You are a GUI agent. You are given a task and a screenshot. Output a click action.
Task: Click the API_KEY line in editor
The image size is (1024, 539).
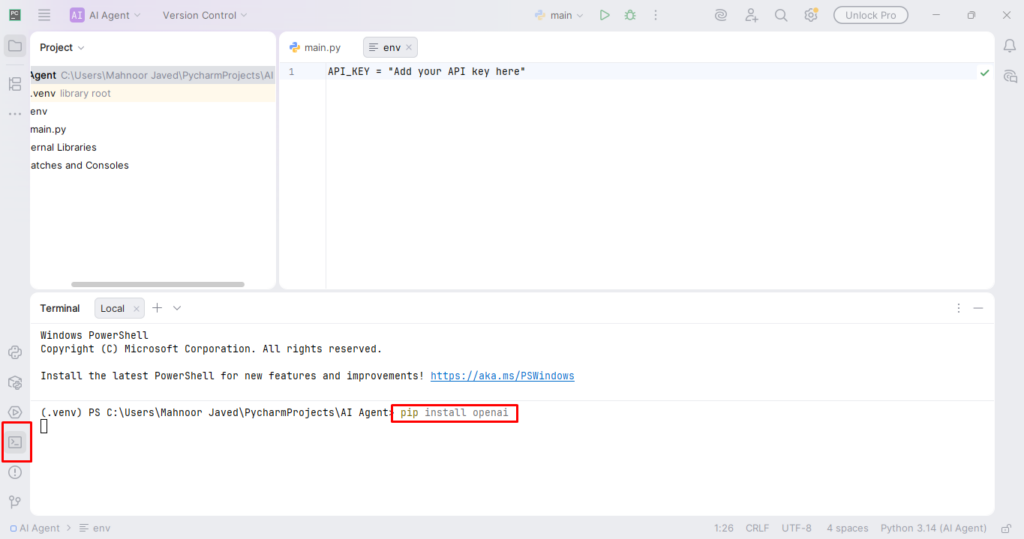point(426,71)
